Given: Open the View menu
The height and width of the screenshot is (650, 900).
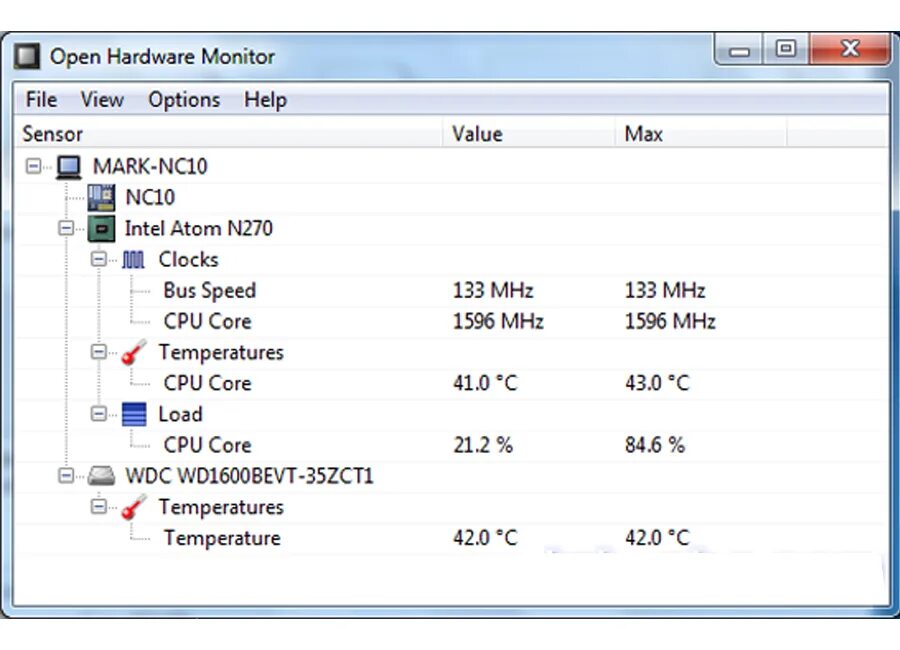Looking at the screenshot, I should click(x=102, y=100).
